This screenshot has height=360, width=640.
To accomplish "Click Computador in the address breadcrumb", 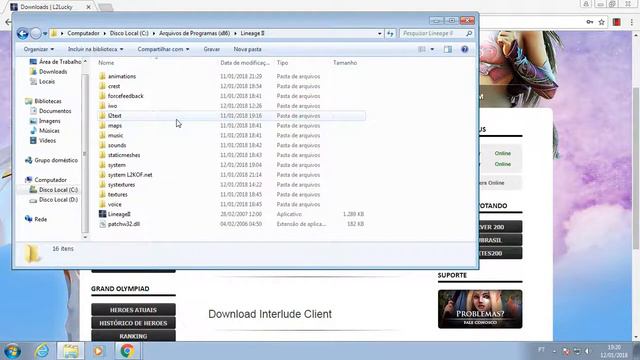I will coord(83,33).
